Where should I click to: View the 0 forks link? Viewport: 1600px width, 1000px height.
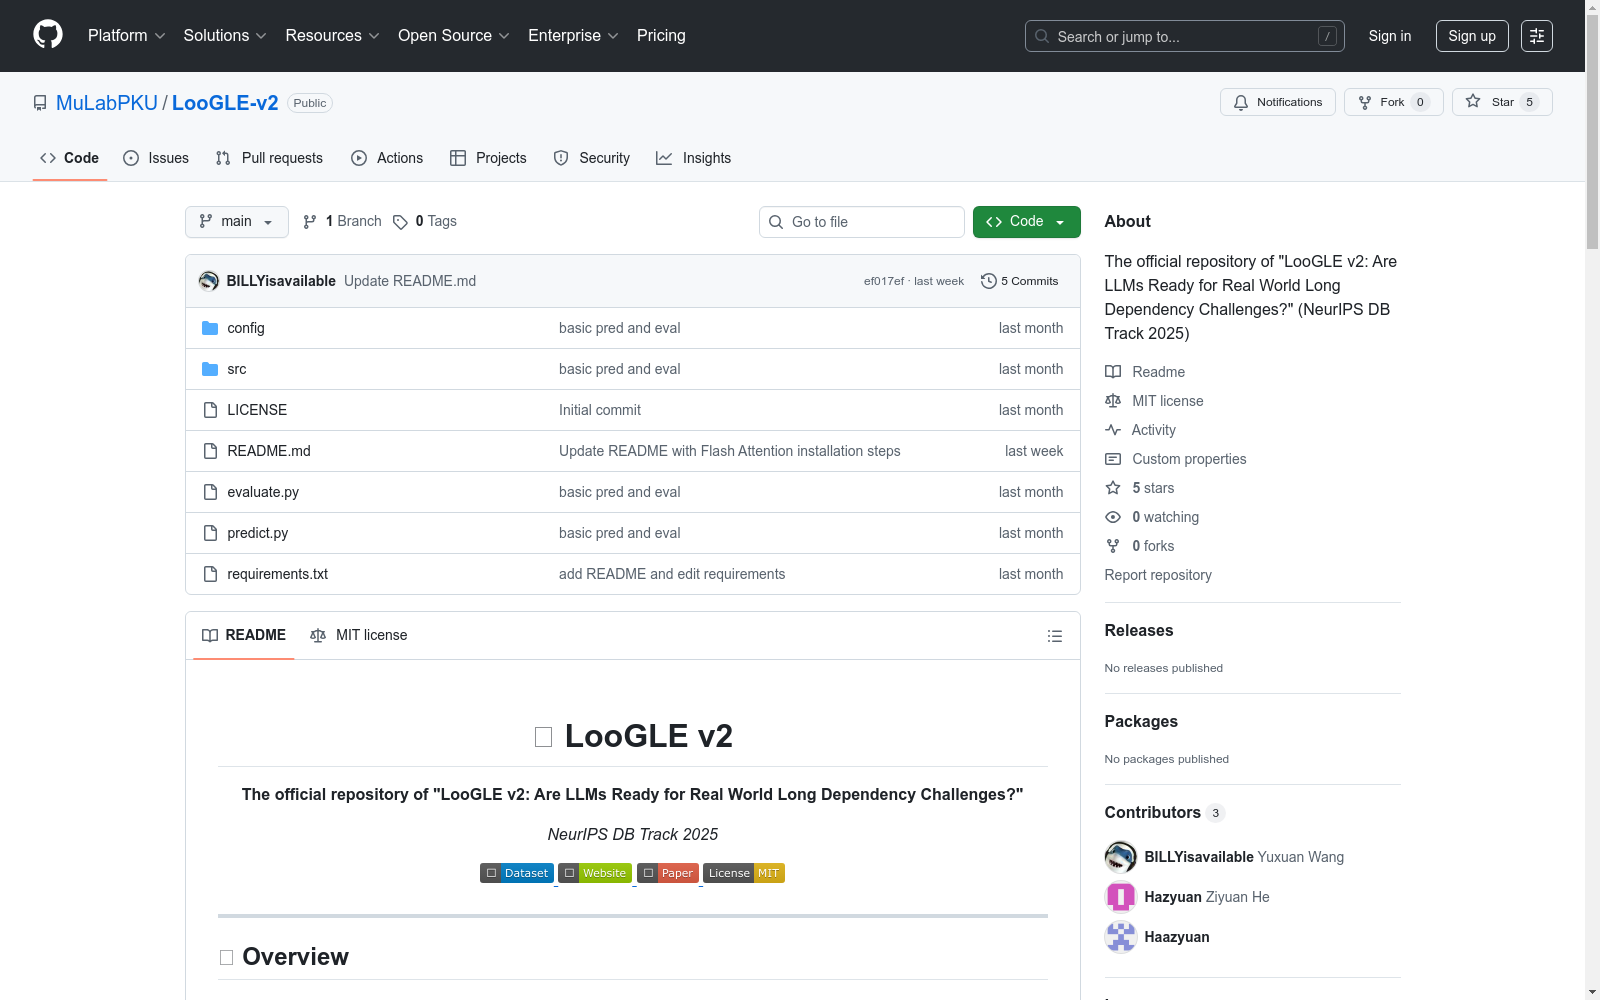1140,546
